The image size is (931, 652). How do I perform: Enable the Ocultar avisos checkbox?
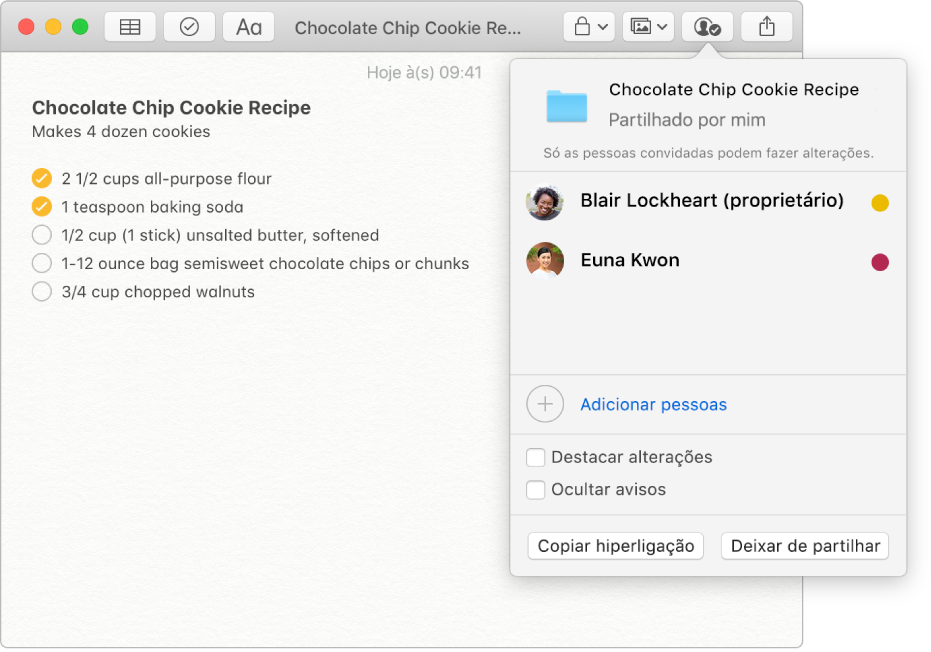pyautogui.click(x=537, y=490)
